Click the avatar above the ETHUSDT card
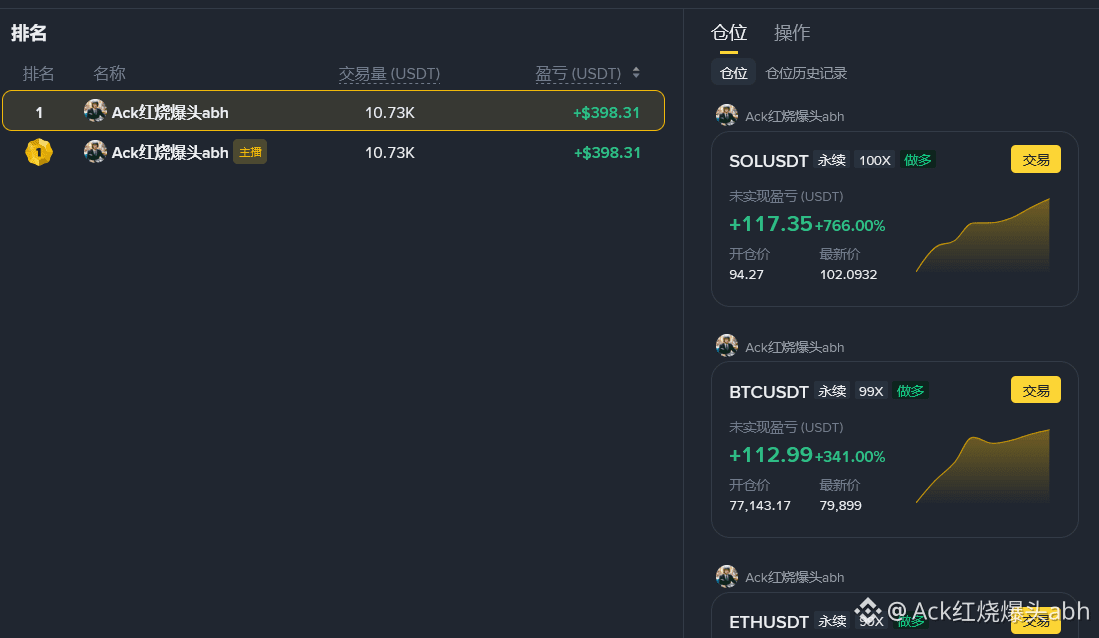 (x=727, y=576)
